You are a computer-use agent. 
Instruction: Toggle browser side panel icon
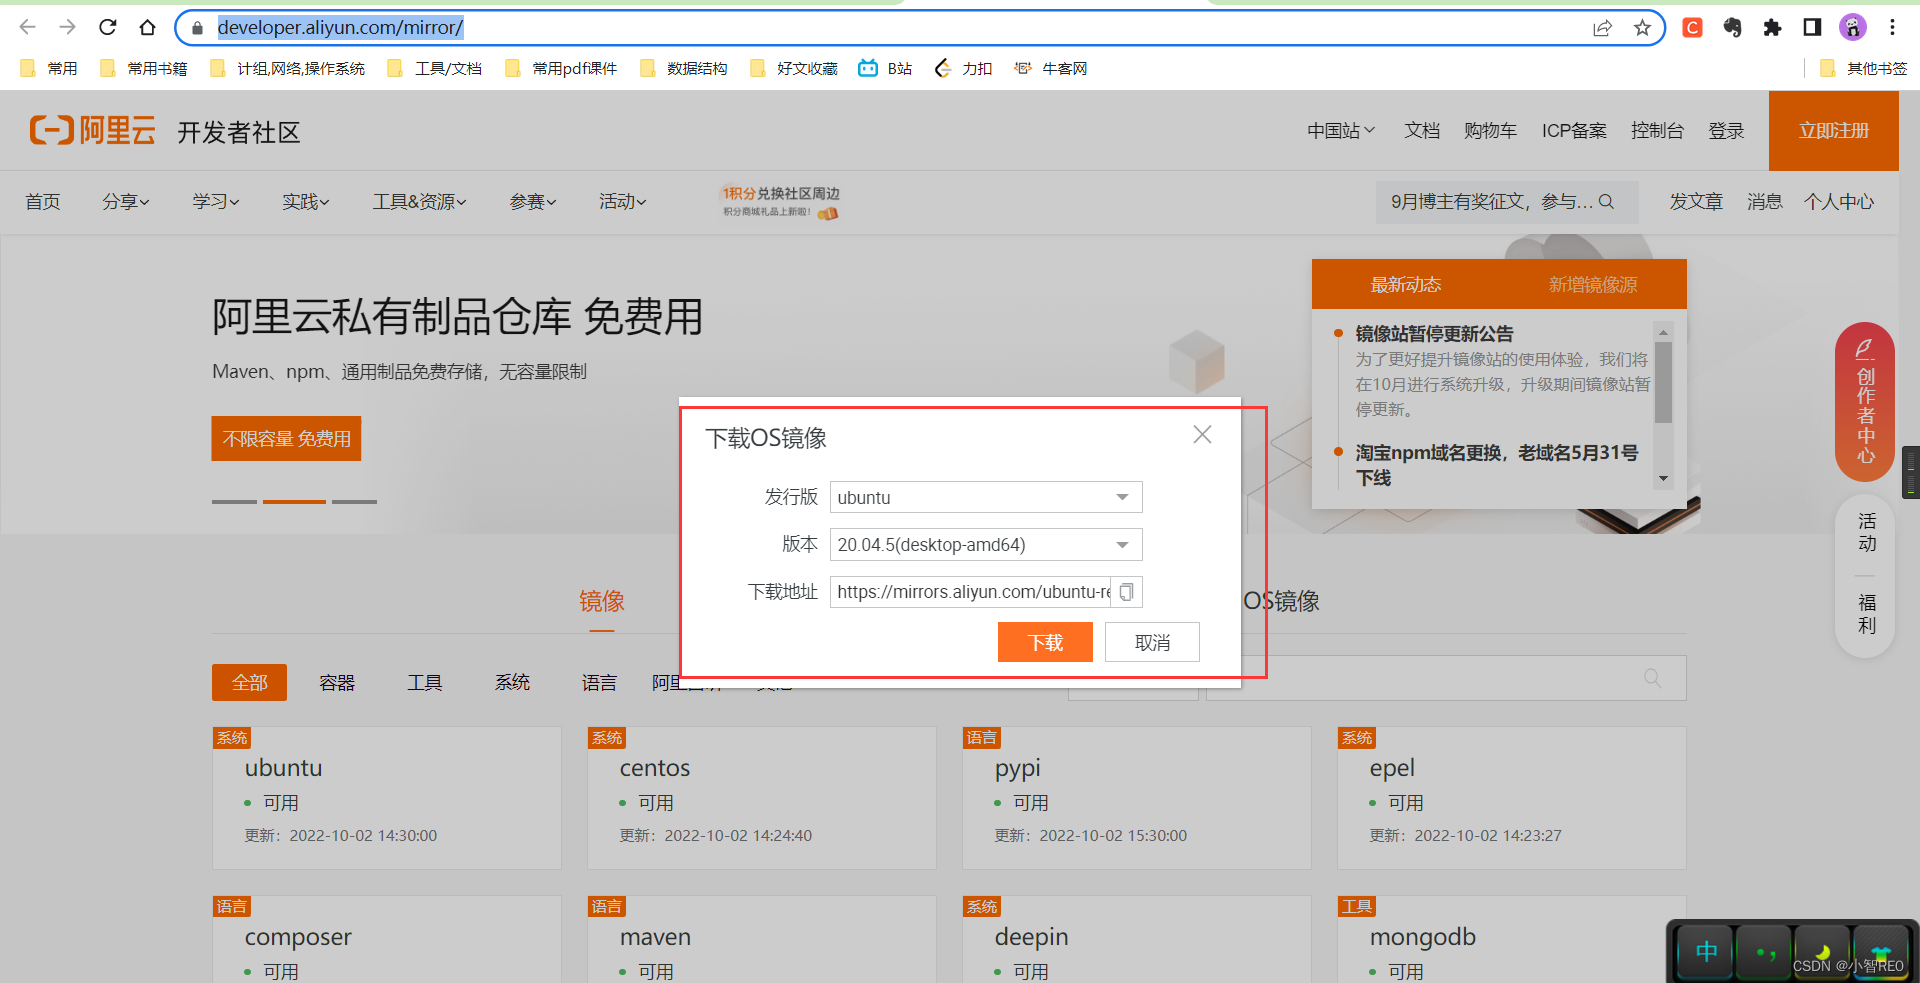[1812, 28]
